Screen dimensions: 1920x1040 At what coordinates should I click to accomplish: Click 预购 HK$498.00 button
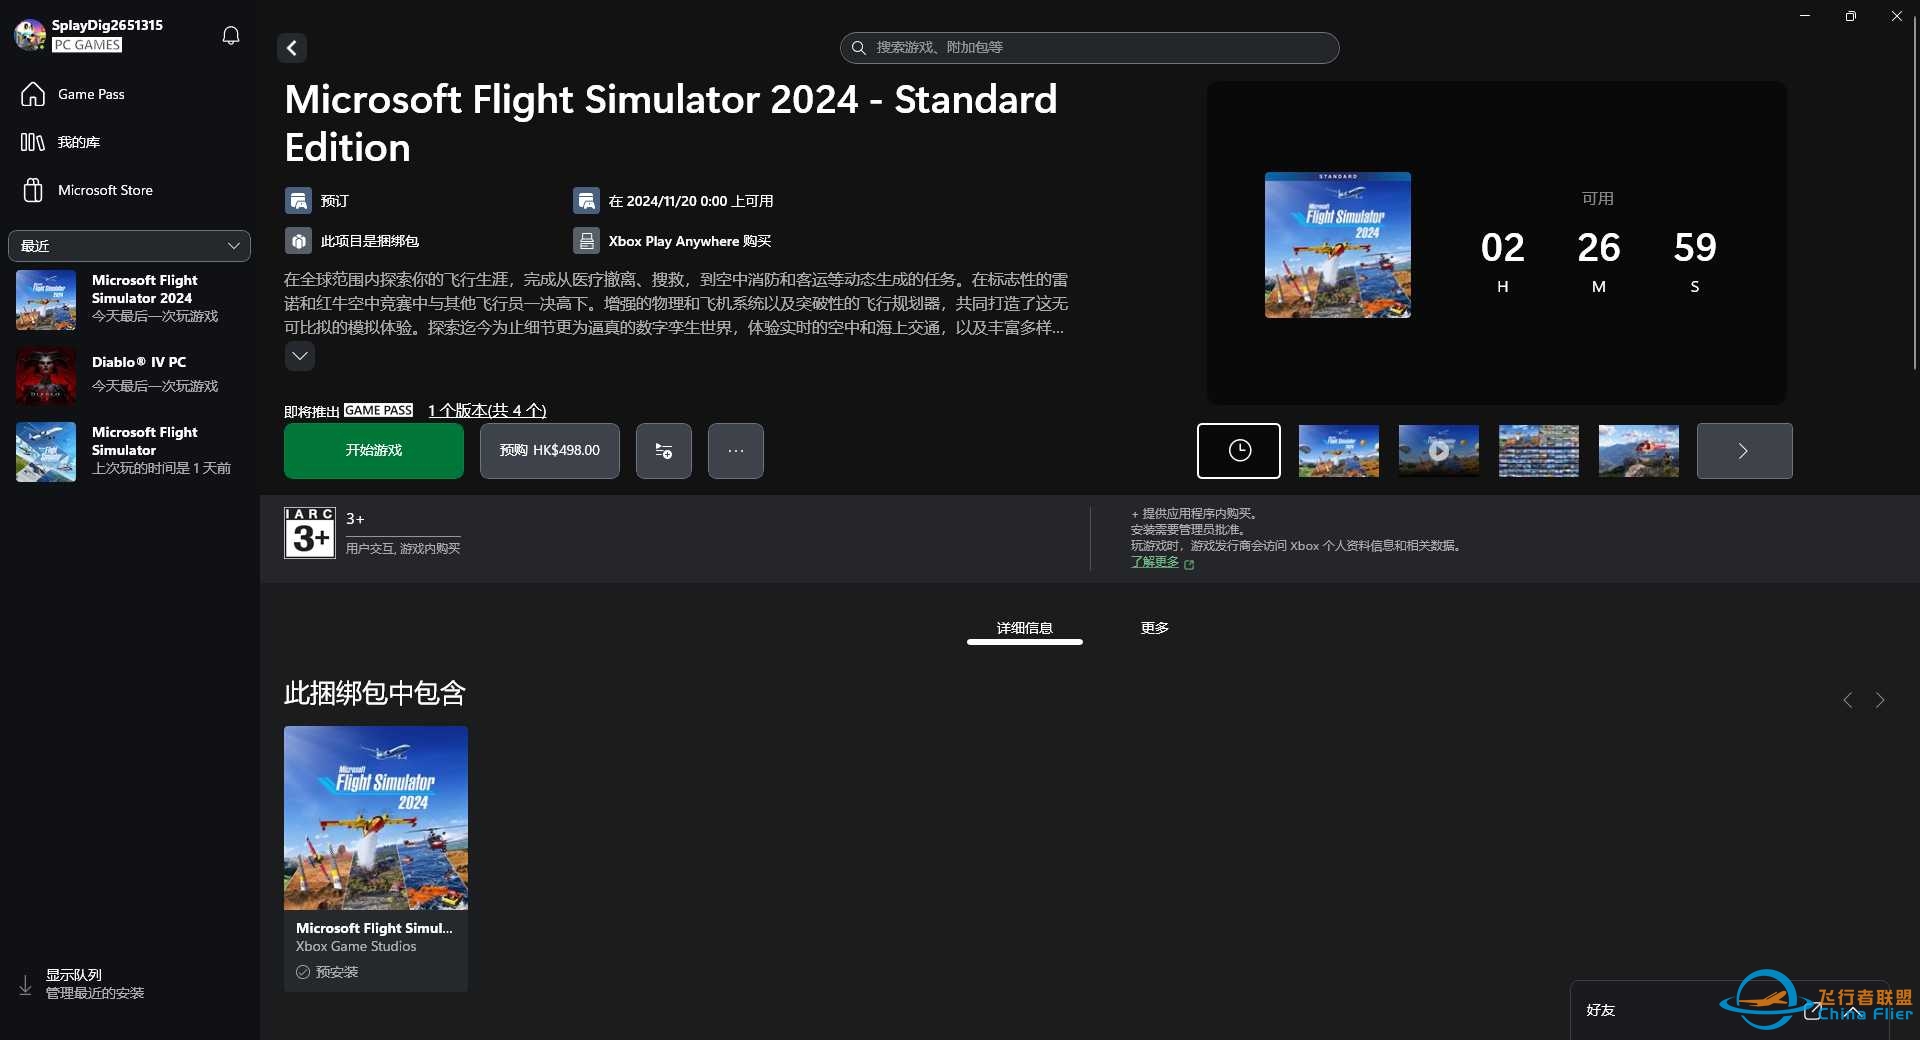pyautogui.click(x=550, y=451)
